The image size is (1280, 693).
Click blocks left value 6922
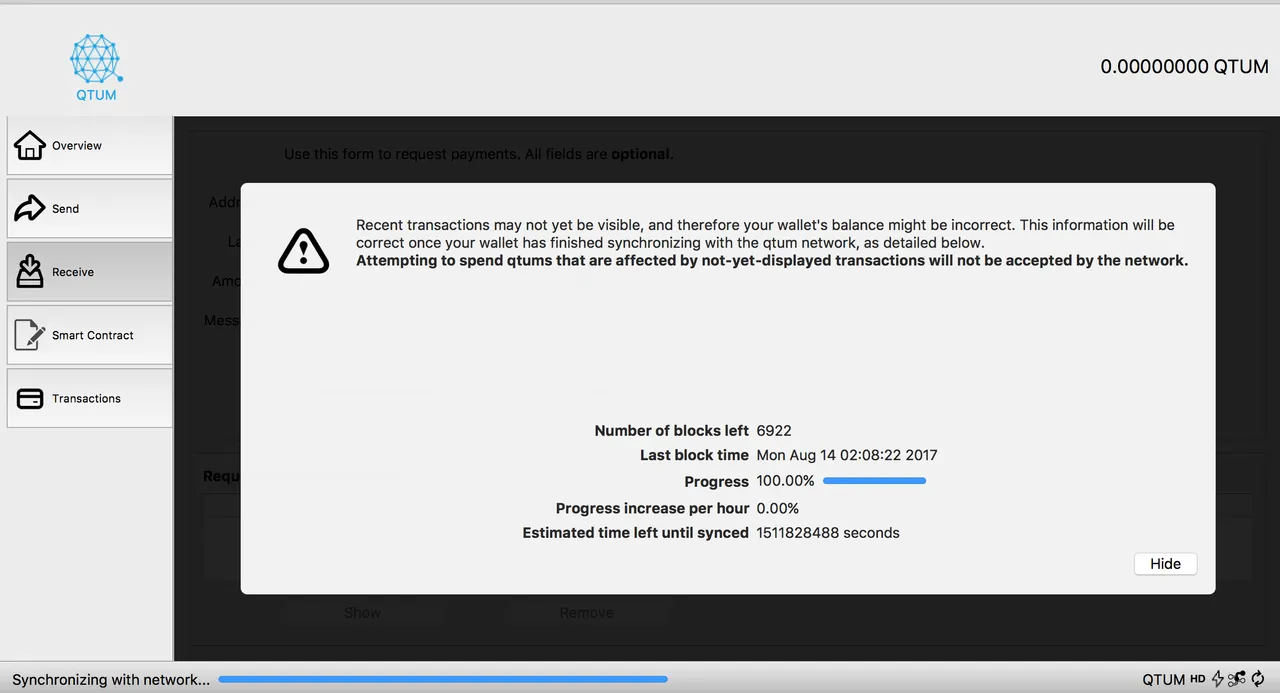pos(774,430)
